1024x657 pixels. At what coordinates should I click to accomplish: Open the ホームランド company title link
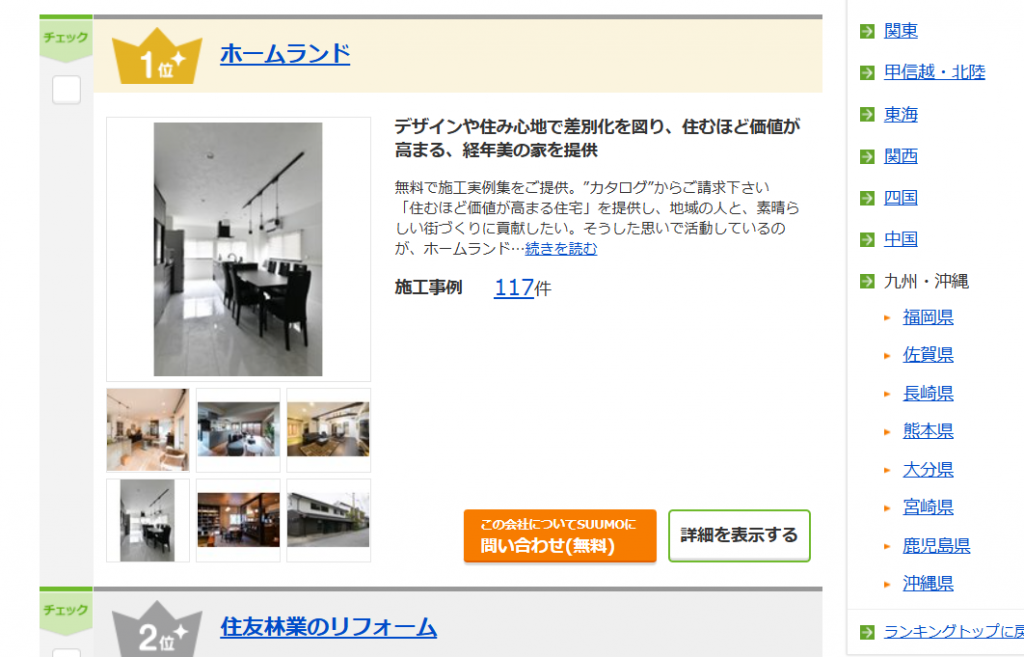pyautogui.click(x=285, y=54)
